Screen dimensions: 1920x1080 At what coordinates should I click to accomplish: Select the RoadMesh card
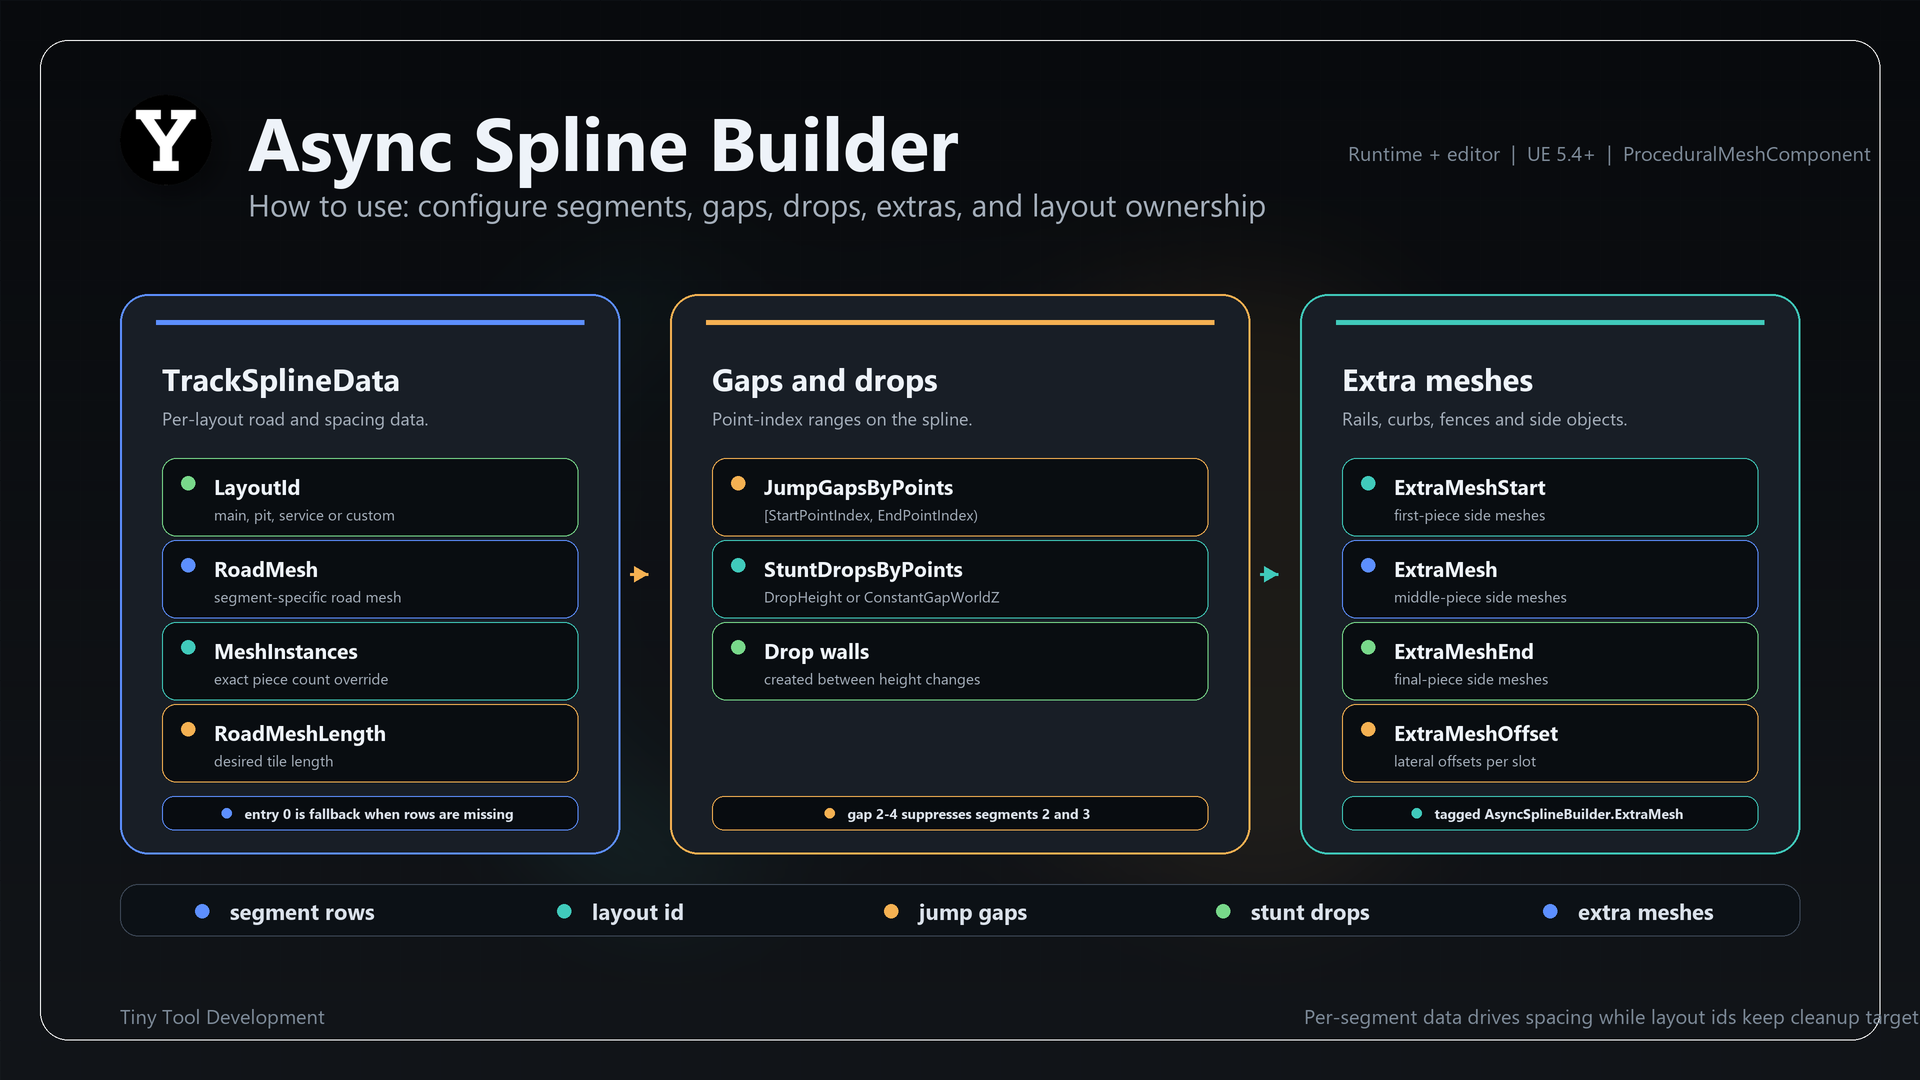tap(370, 579)
